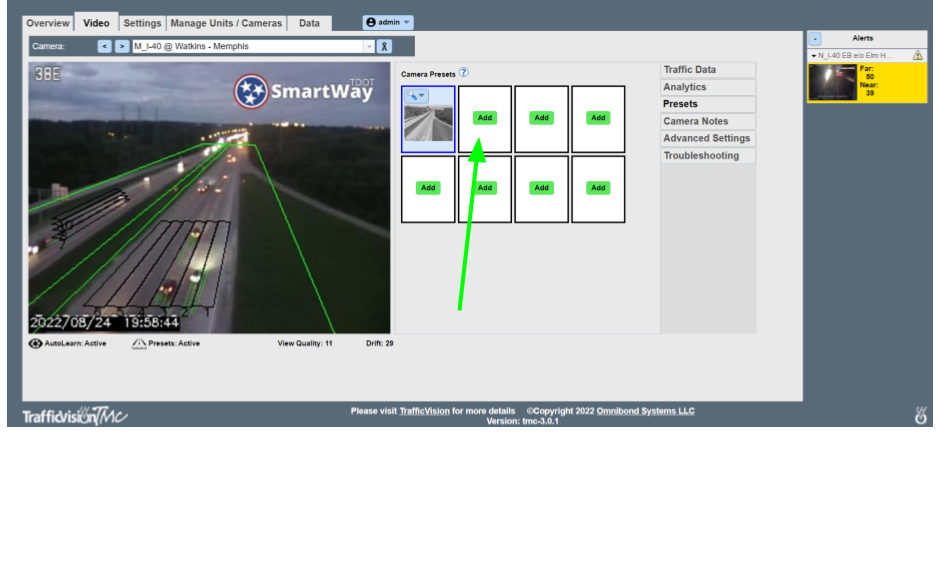The height and width of the screenshot is (572, 940).
Task: Click the Camera Presets heading text
Action: (428, 74)
